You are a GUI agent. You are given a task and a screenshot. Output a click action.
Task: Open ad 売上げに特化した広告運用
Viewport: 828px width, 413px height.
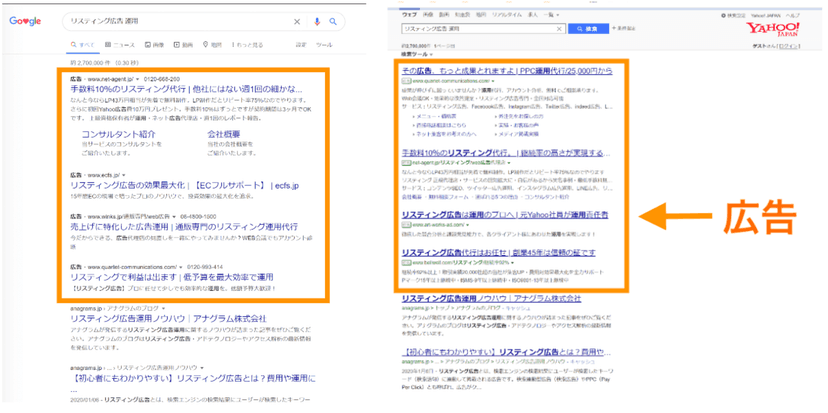[184, 227]
